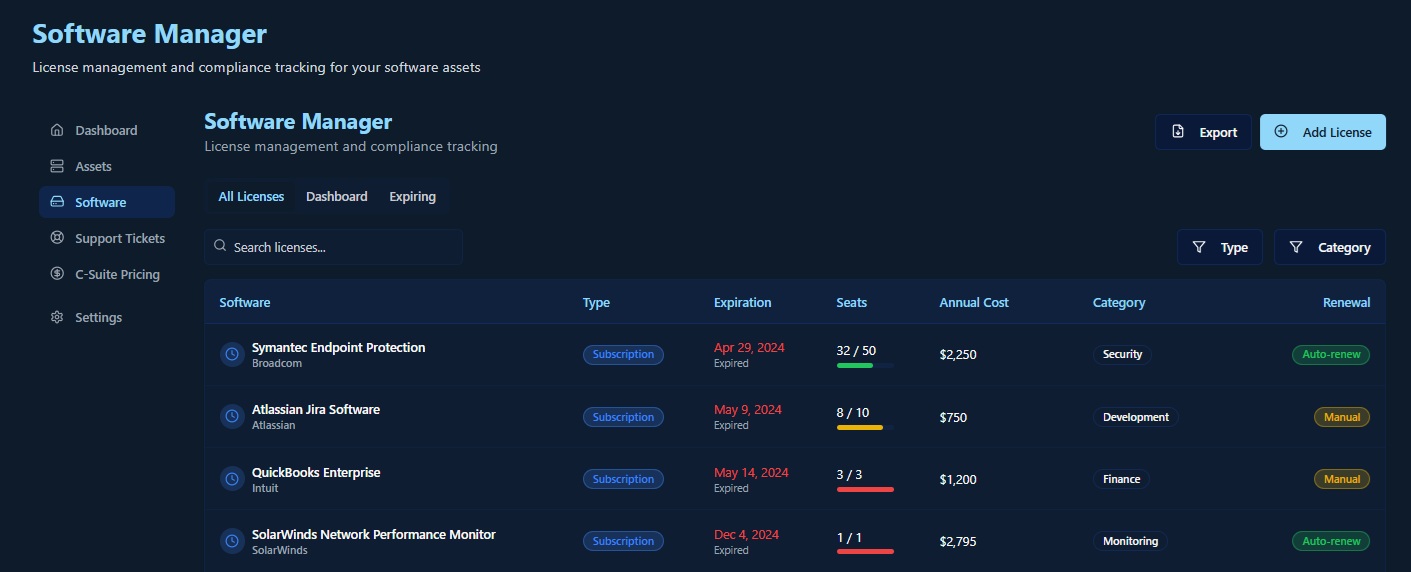Click the Support Tickets lifebuoy icon
This screenshot has width=1411, height=572.
click(x=57, y=238)
